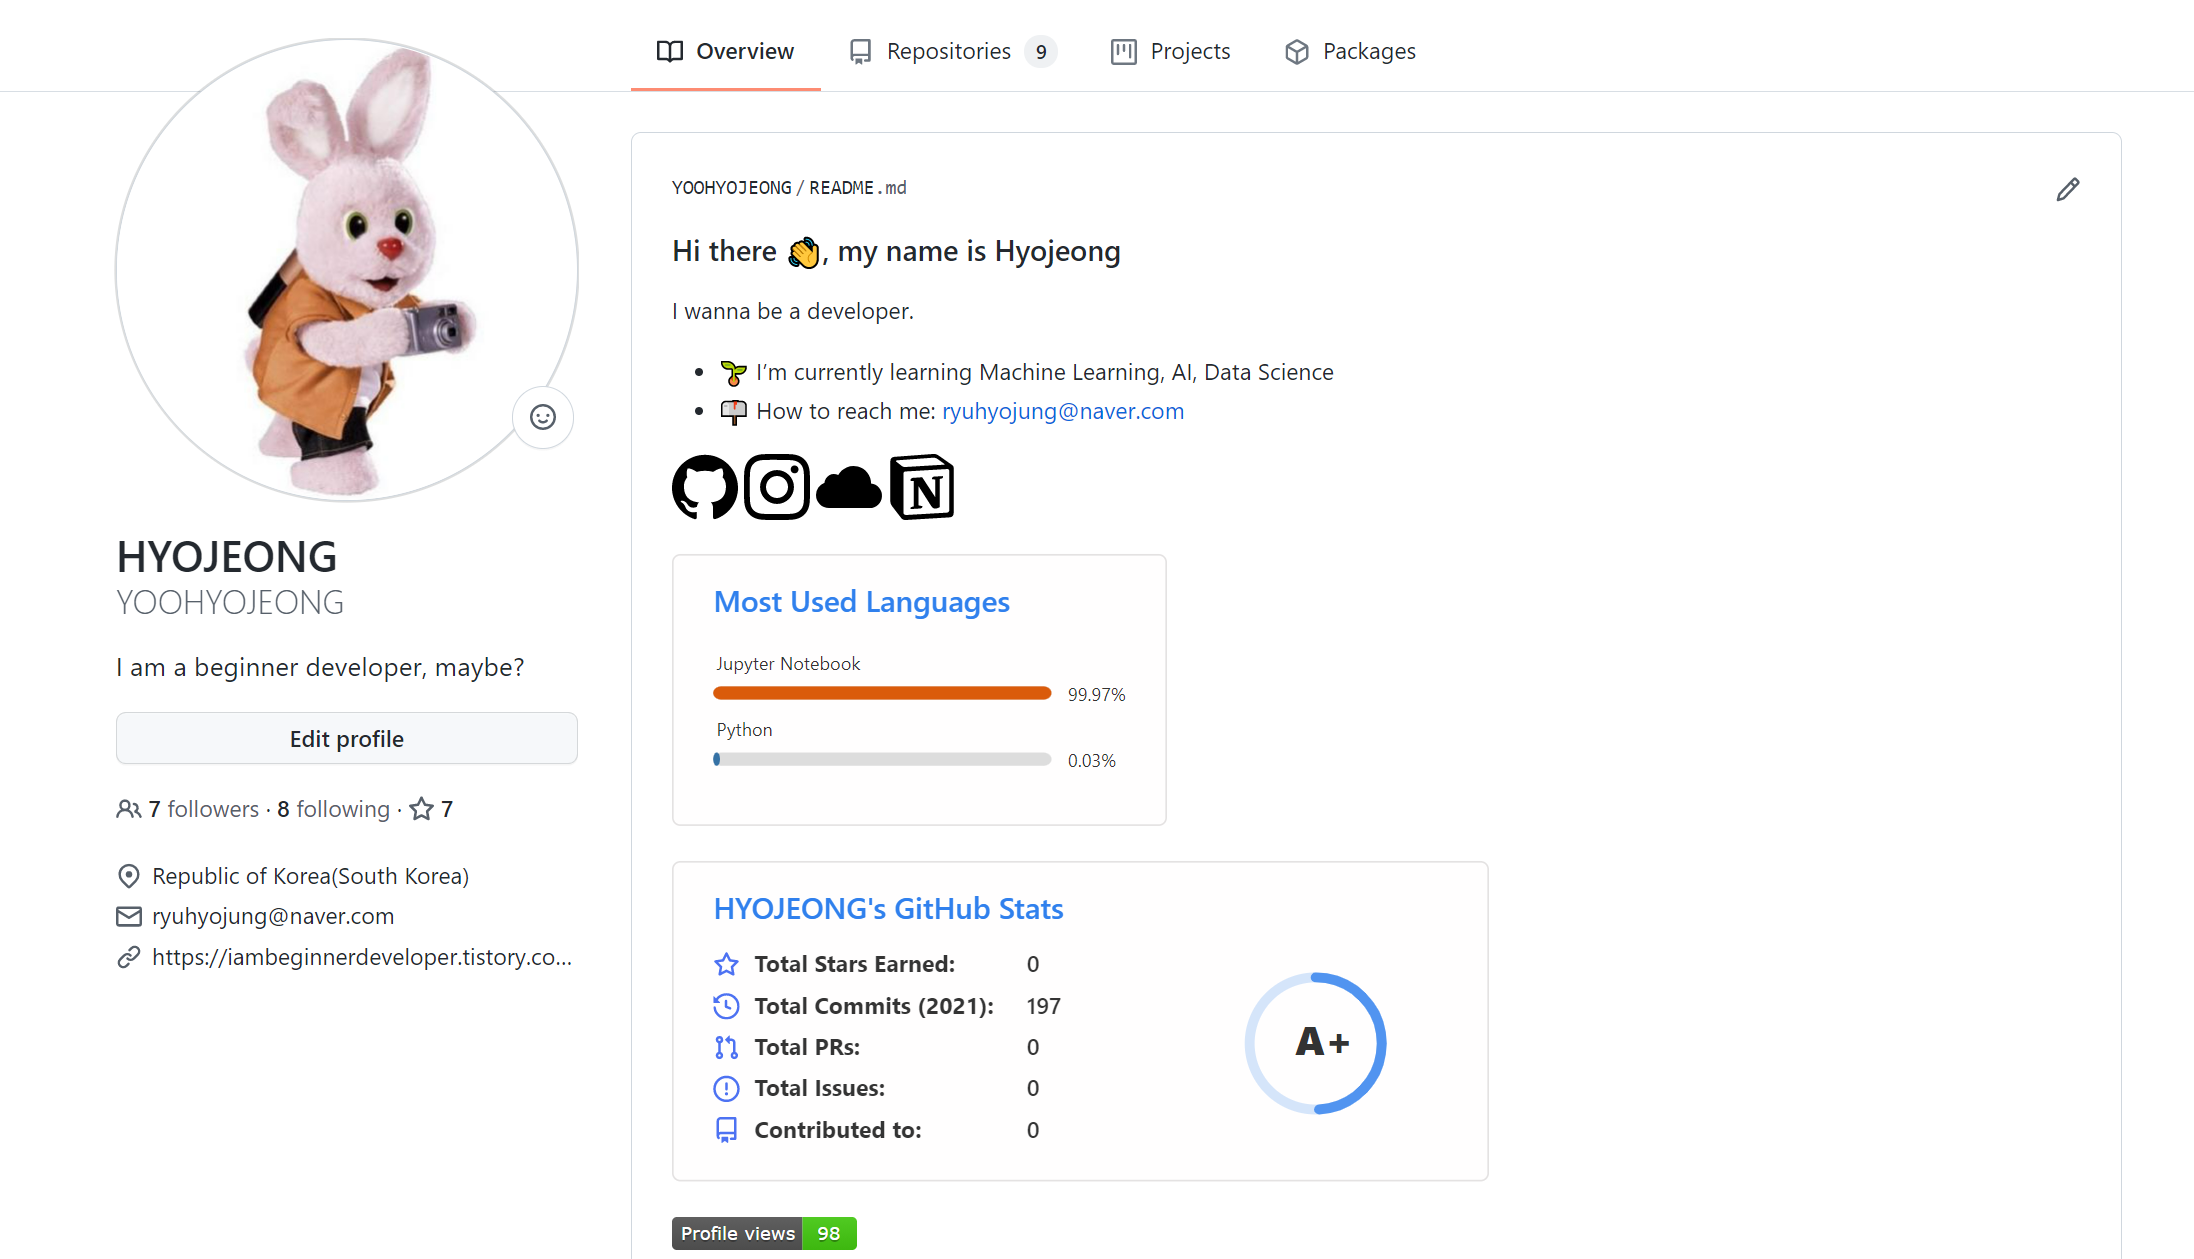
Task: Open the tistory blog URL in sidebar
Action: point(361,957)
